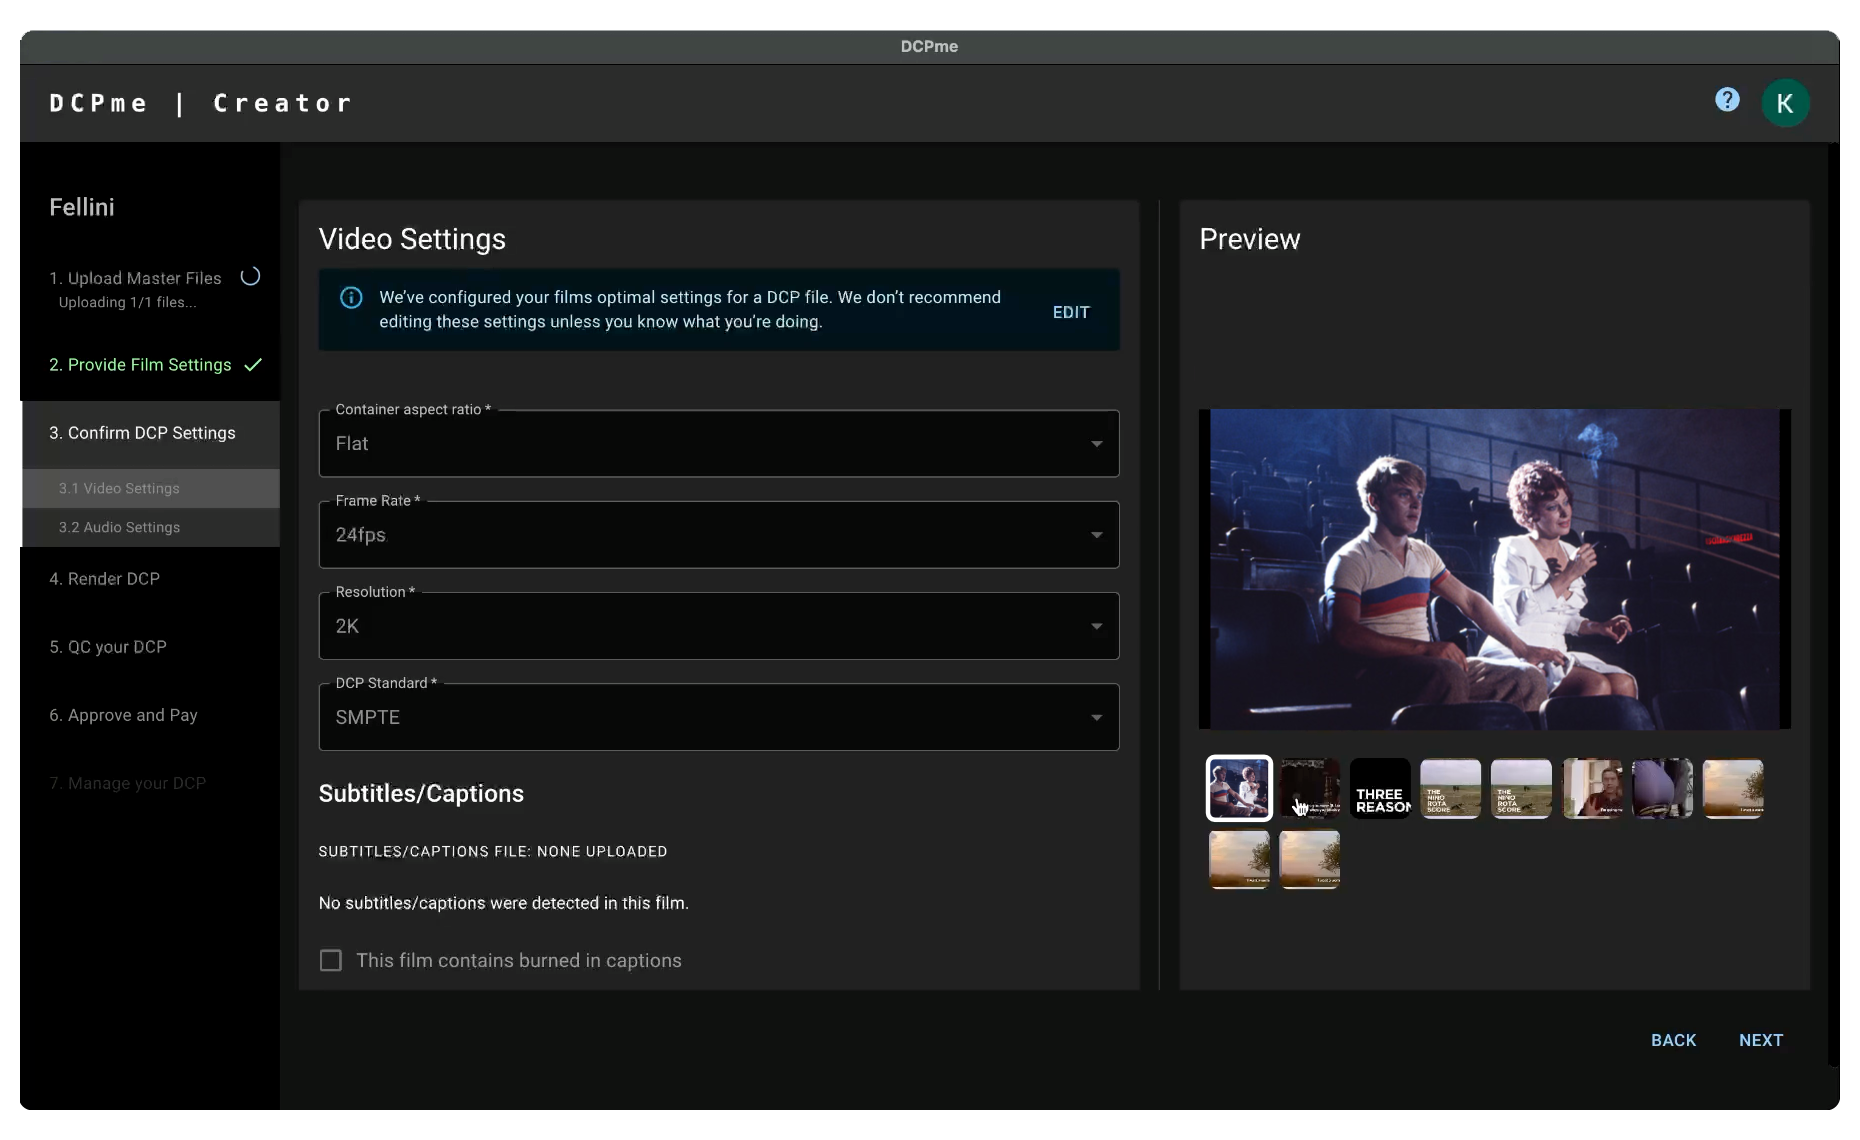Select the first preview thumbnail of couple

coord(1239,789)
